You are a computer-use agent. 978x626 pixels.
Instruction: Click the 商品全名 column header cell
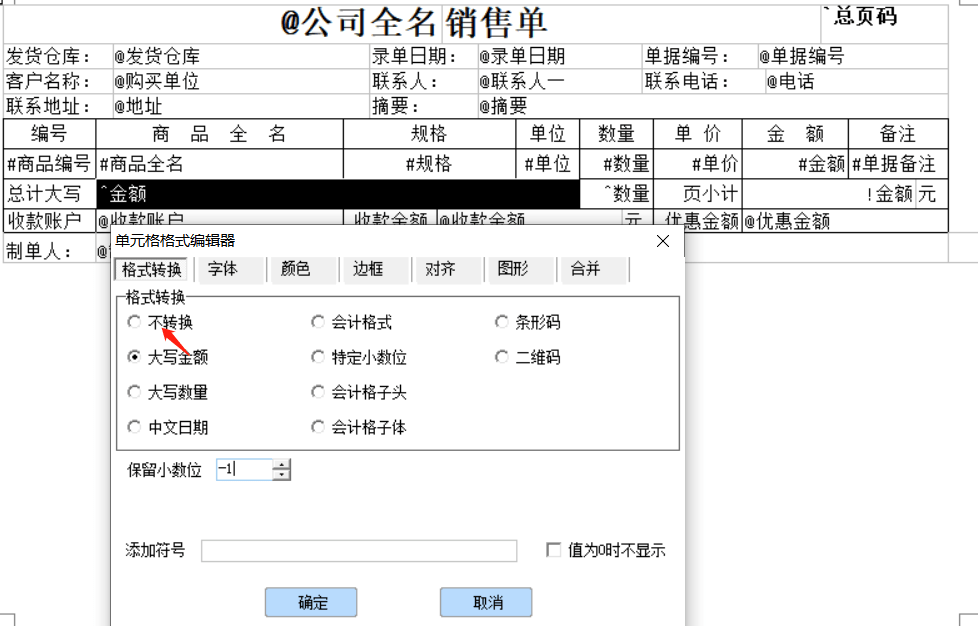[x=220, y=134]
